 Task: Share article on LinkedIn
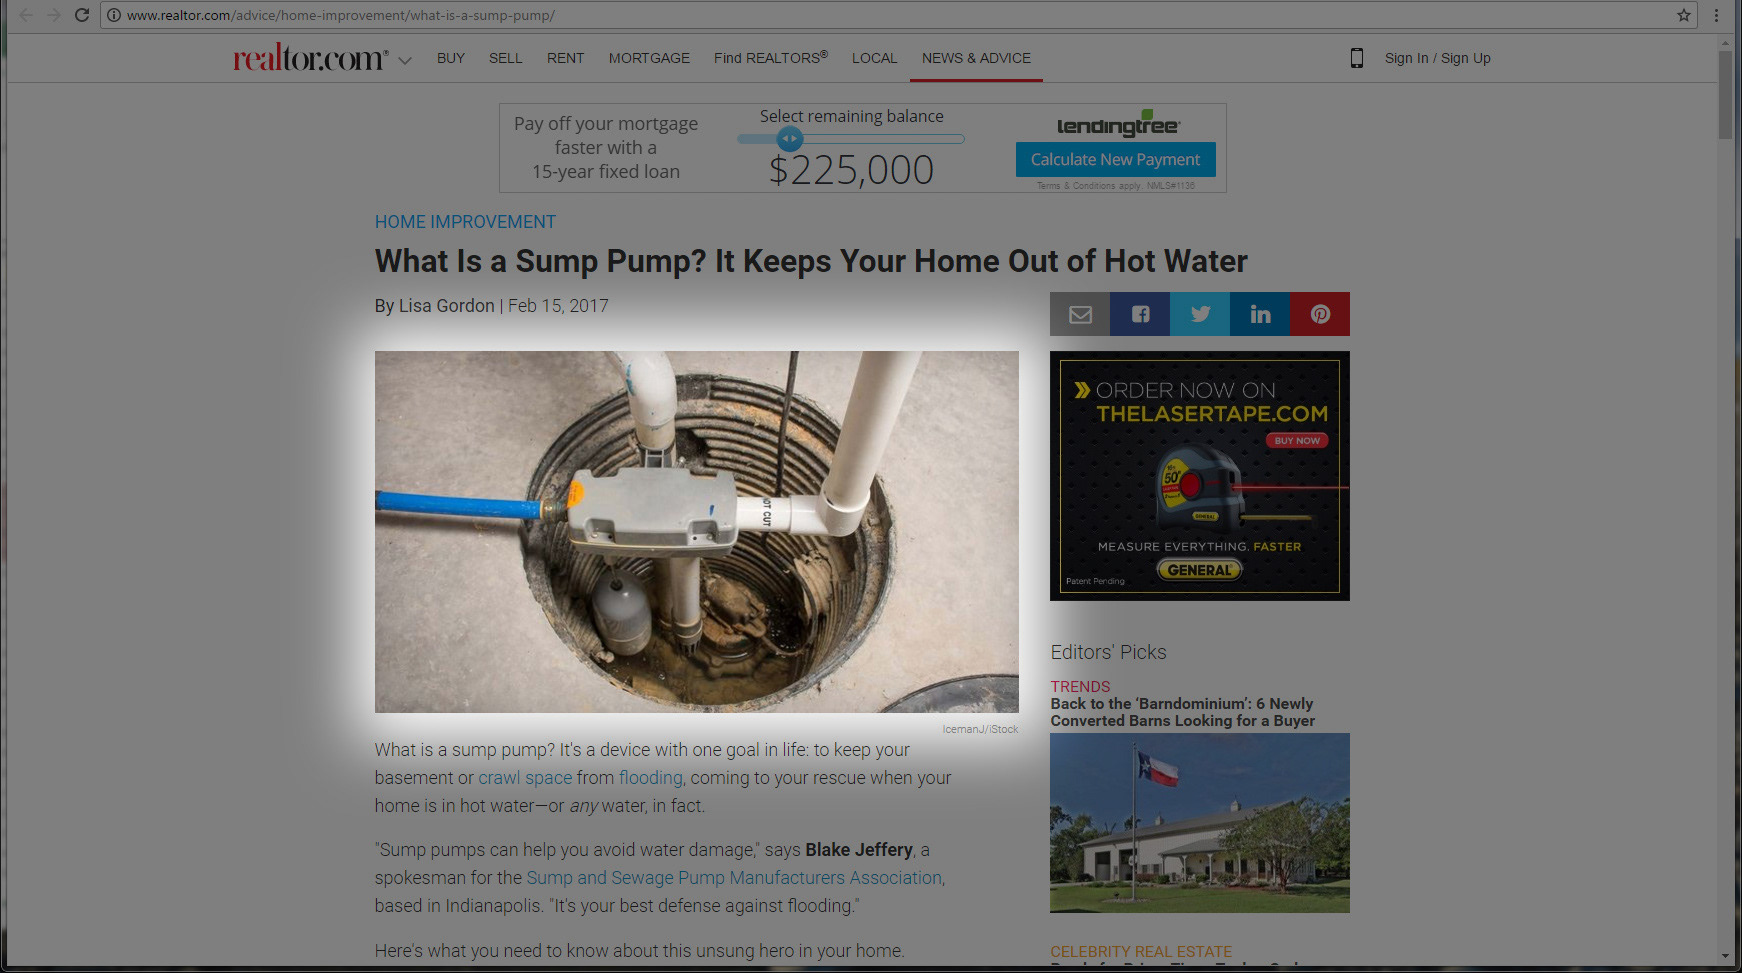tap(1260, 314)
